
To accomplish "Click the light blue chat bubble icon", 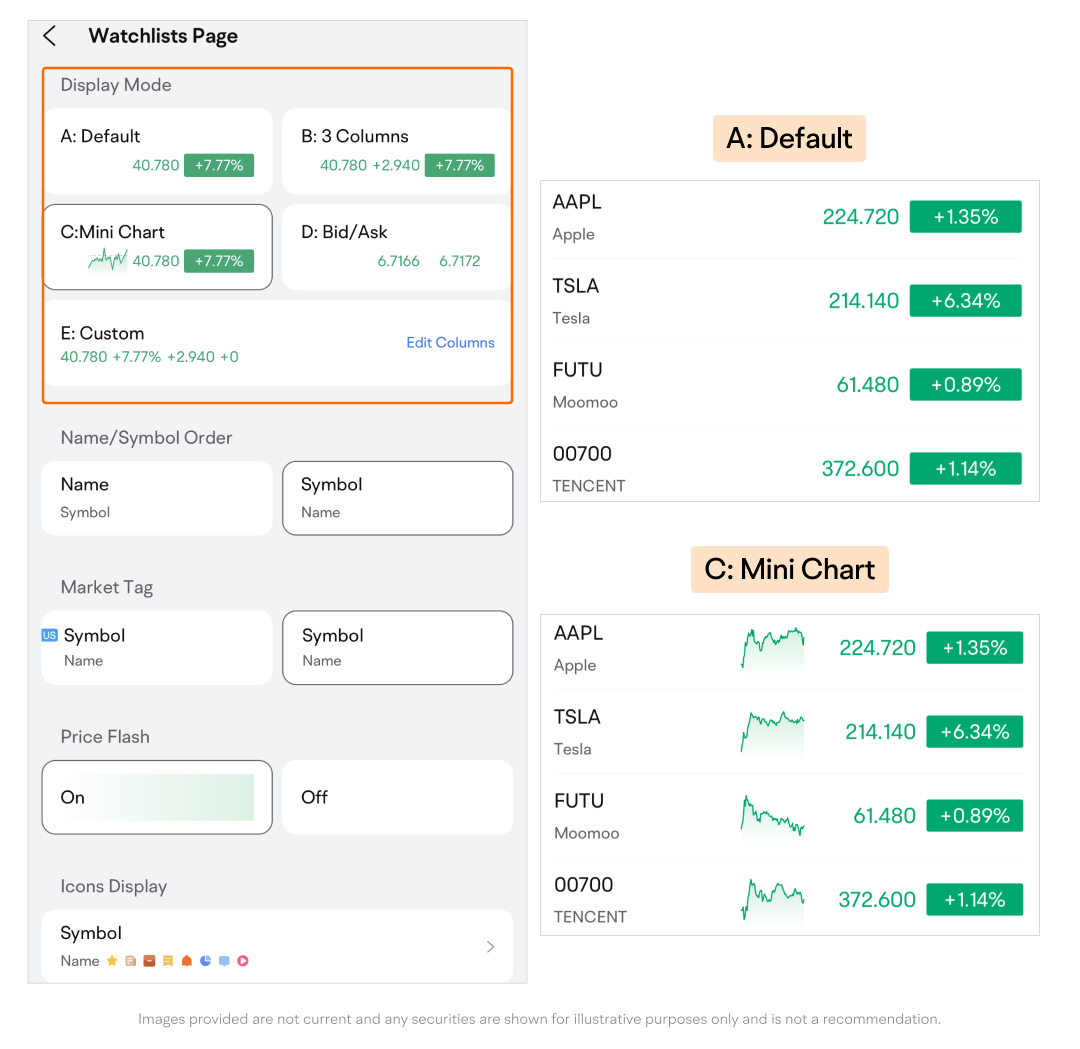I will (224, 961).
